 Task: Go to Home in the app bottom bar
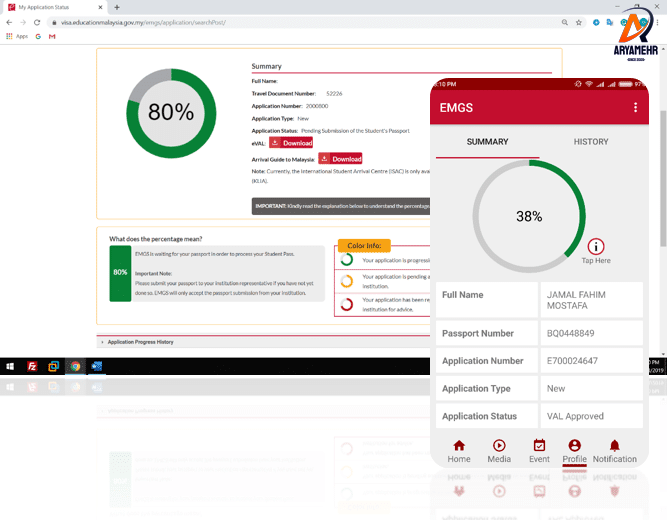pyautogui.click(x=459, y=451)
